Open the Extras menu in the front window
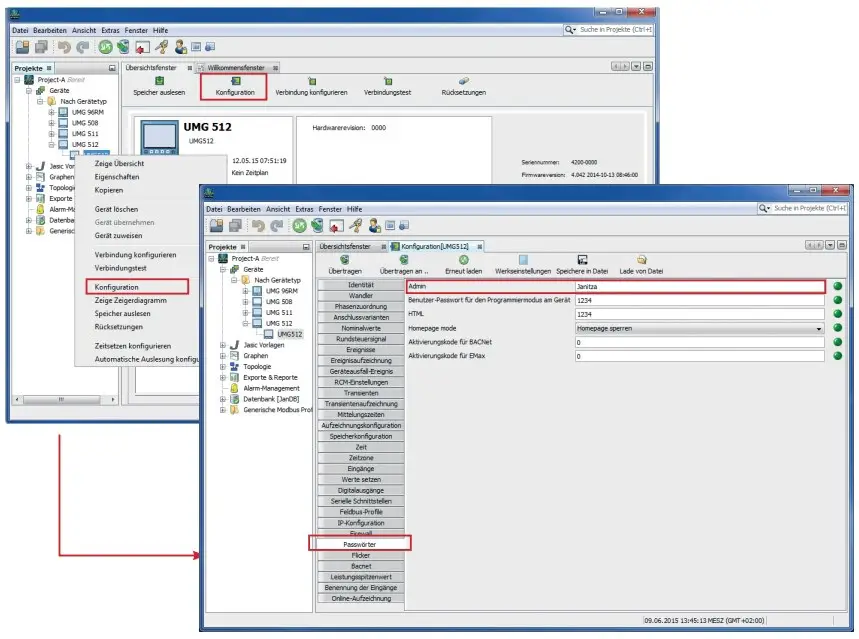This screenshot has height=639, width=859. (304, 209)
